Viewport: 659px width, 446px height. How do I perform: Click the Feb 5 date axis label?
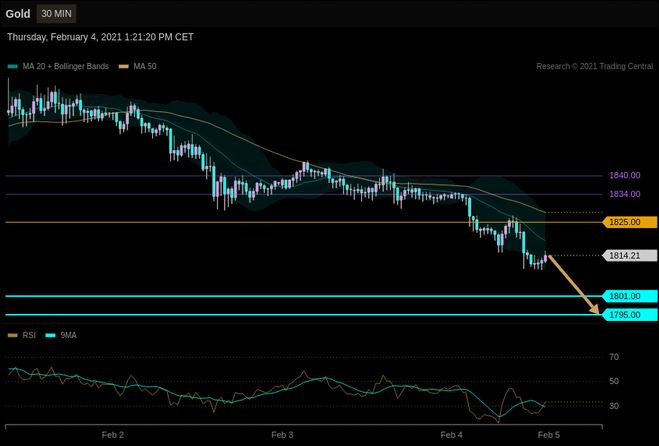click(549, 435)
